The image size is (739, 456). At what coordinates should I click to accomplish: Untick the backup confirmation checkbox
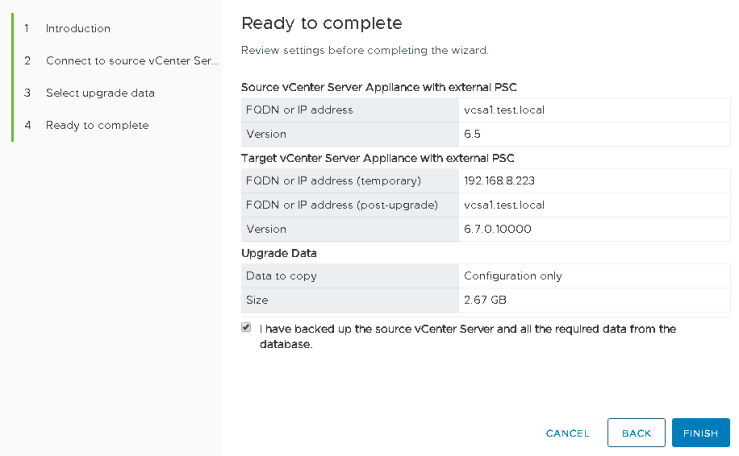246,328
